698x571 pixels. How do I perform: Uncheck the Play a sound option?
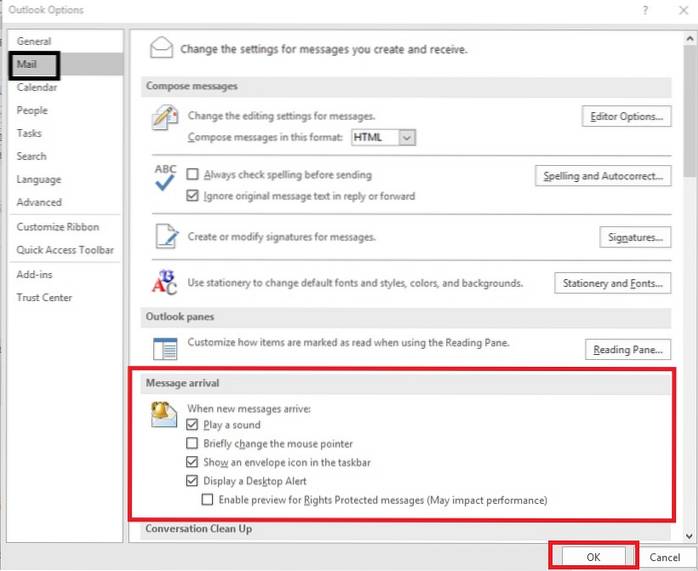tap(193, 425)
